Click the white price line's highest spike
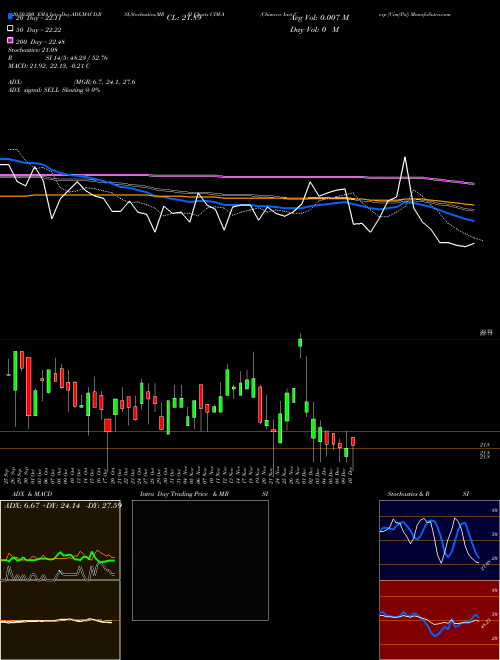Viewport: 500px width, 660px height. click(x=405, y=157)
